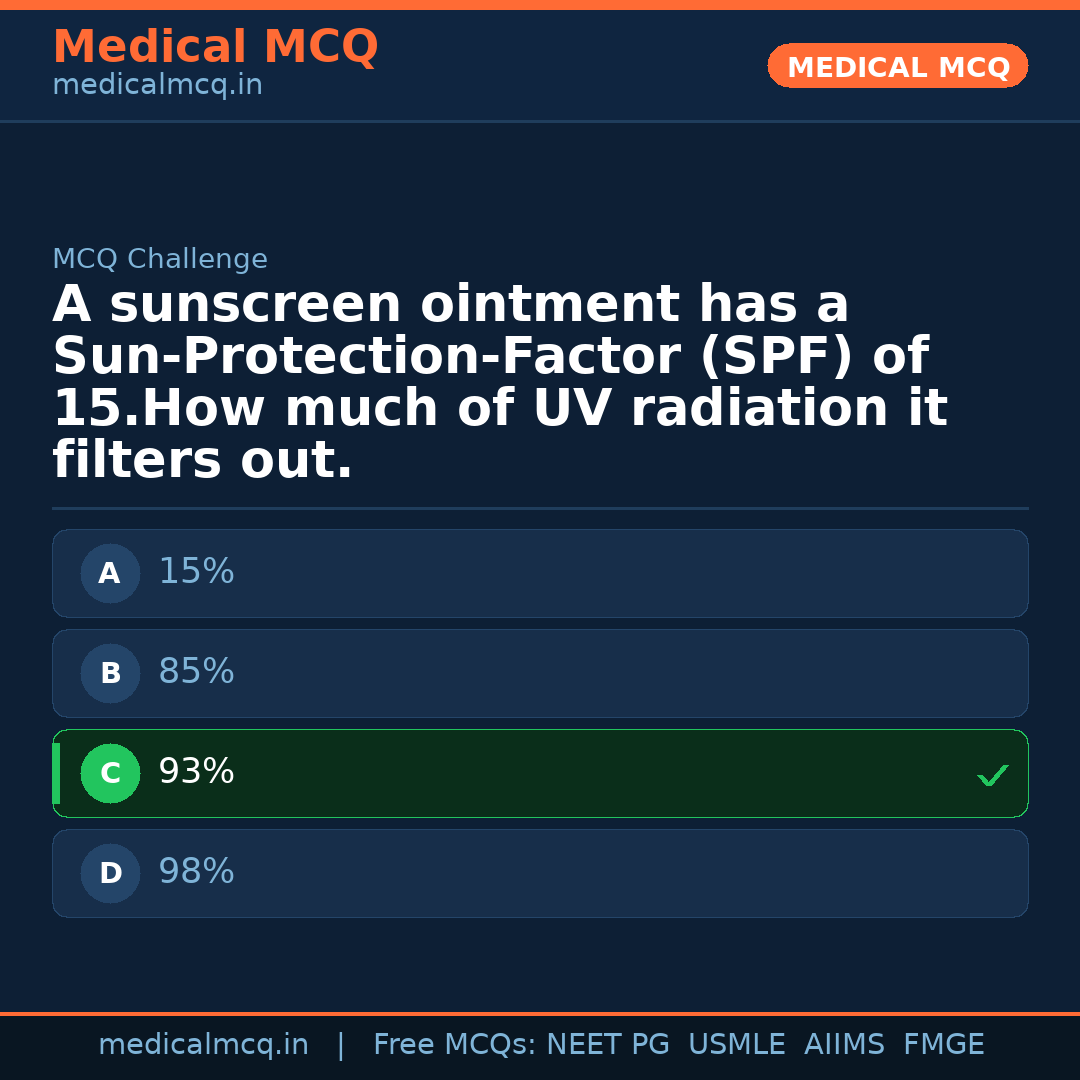Viewport: 1080px width, 1080px height.
Task: Select FMGE in the footer
Action: click(943, 1045)
